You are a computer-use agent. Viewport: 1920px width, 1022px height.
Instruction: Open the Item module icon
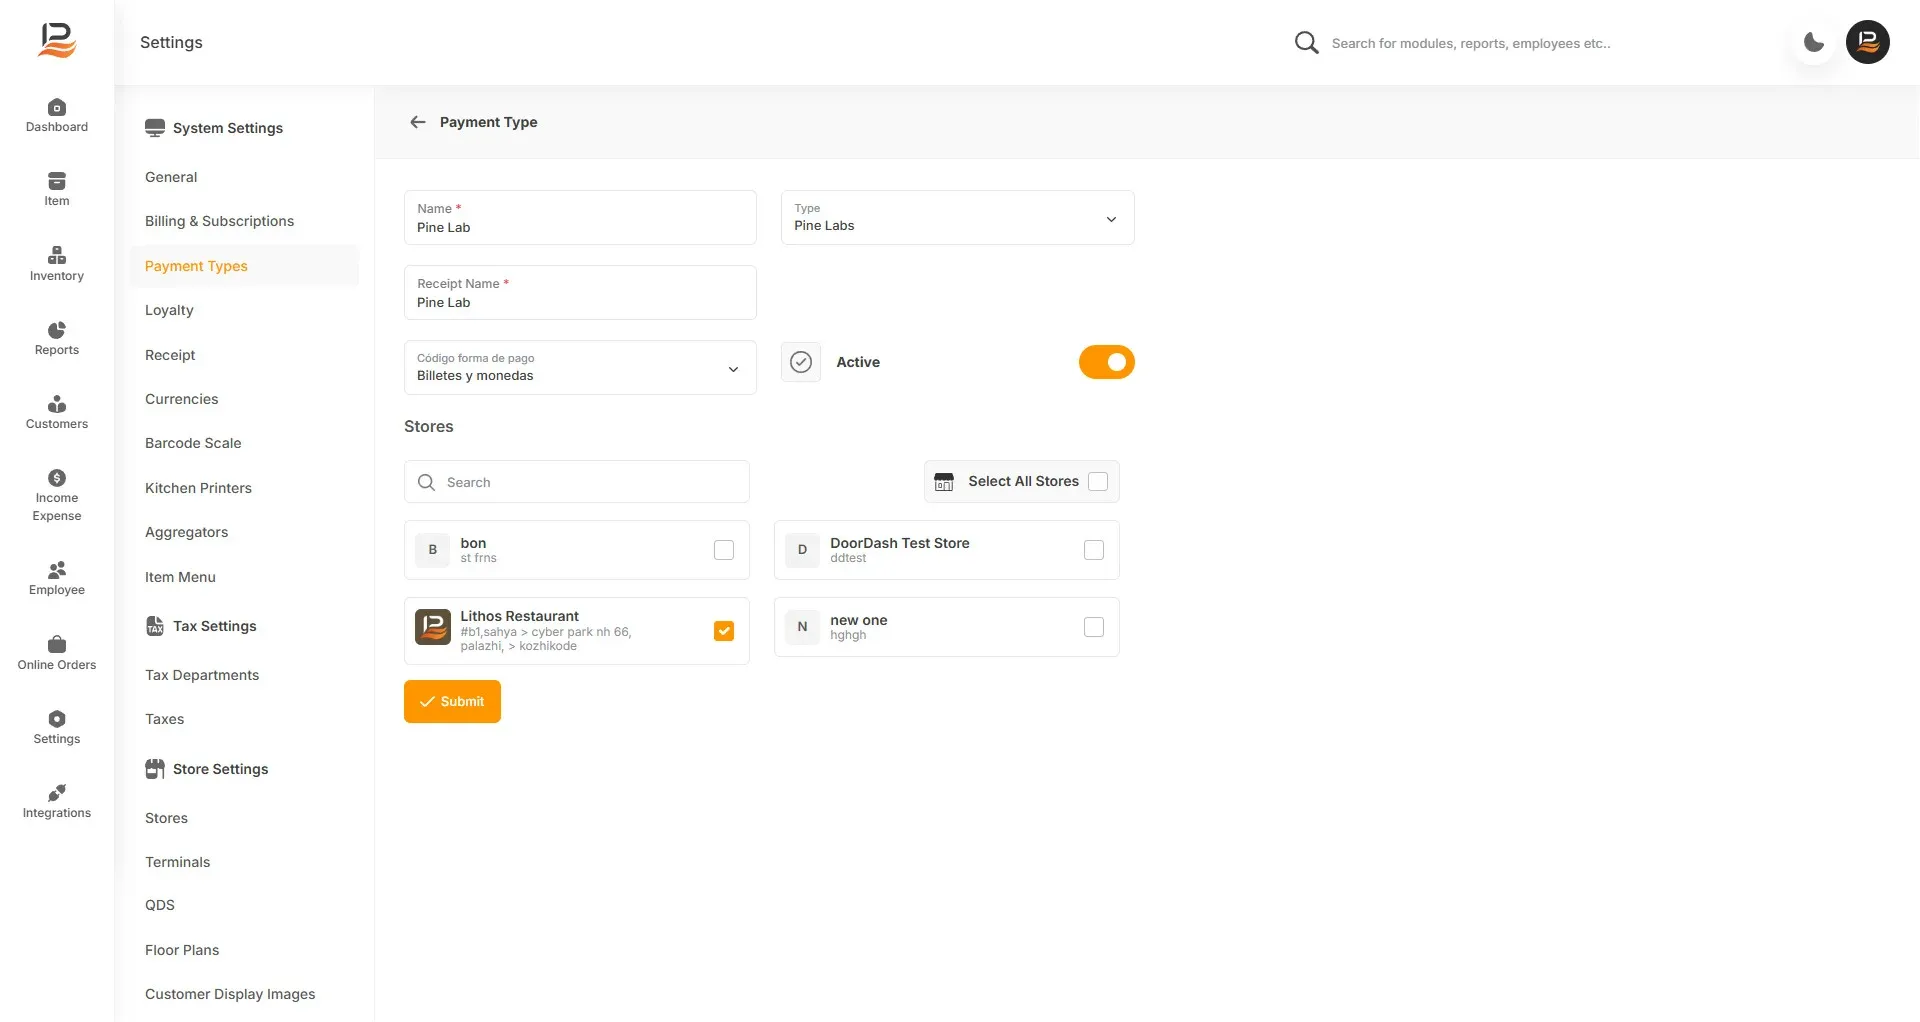57,181
